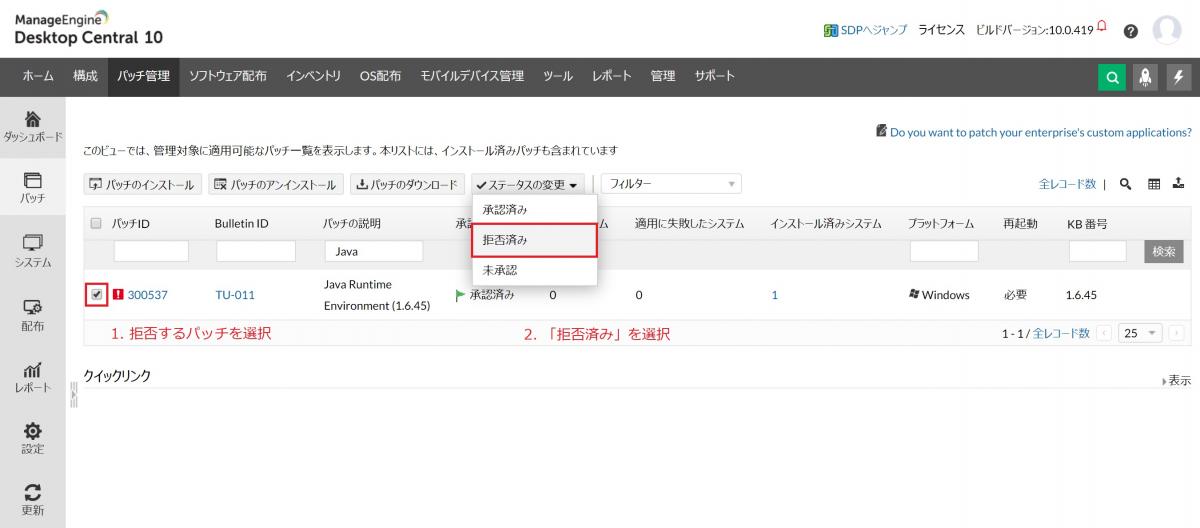Go to previous page arrow
The width and height of the screenshot is (1200, 528).
1104,333
